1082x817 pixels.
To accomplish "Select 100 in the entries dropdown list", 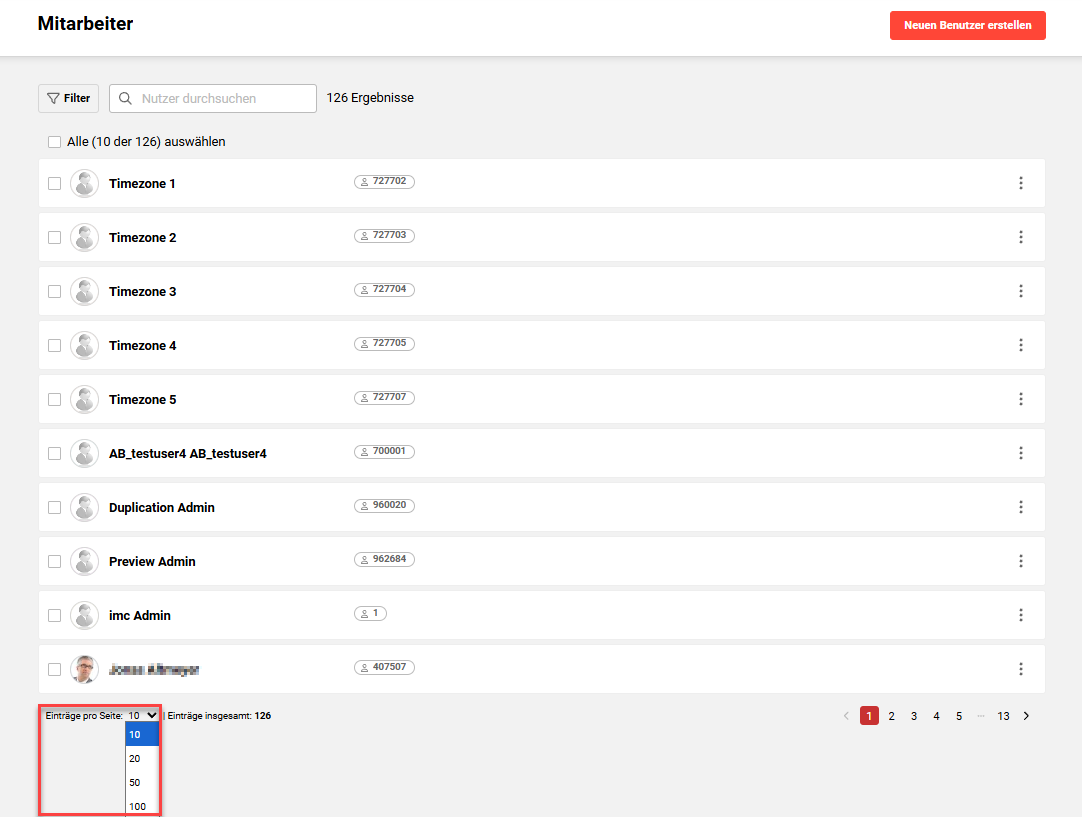I will [137, 806].
